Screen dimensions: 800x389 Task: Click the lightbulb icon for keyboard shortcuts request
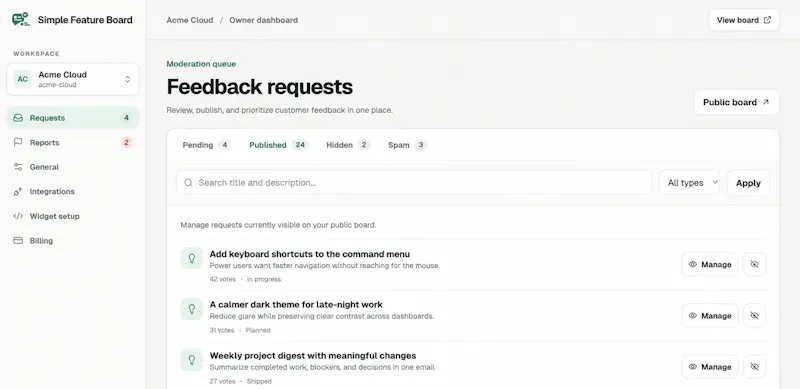tap(192, 258)
